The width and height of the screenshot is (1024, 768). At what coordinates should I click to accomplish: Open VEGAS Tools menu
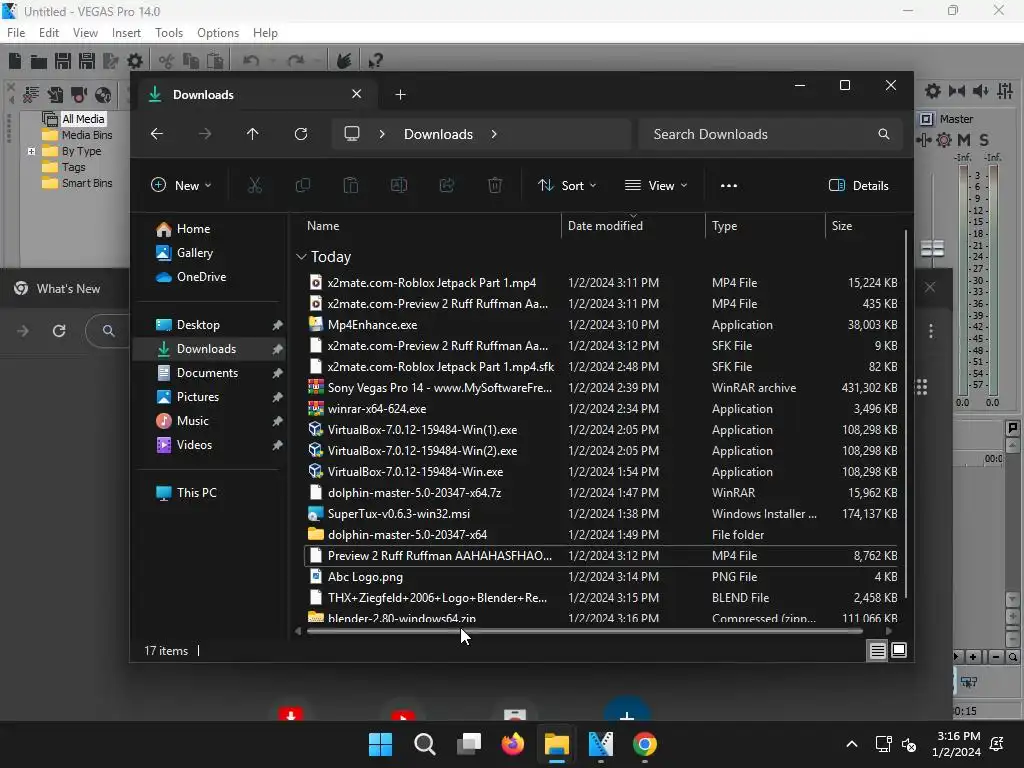coord(169,33)
